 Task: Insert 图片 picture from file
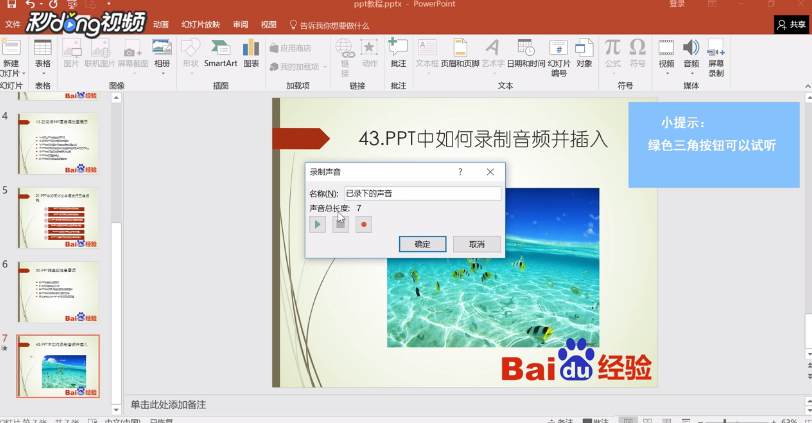71,53
